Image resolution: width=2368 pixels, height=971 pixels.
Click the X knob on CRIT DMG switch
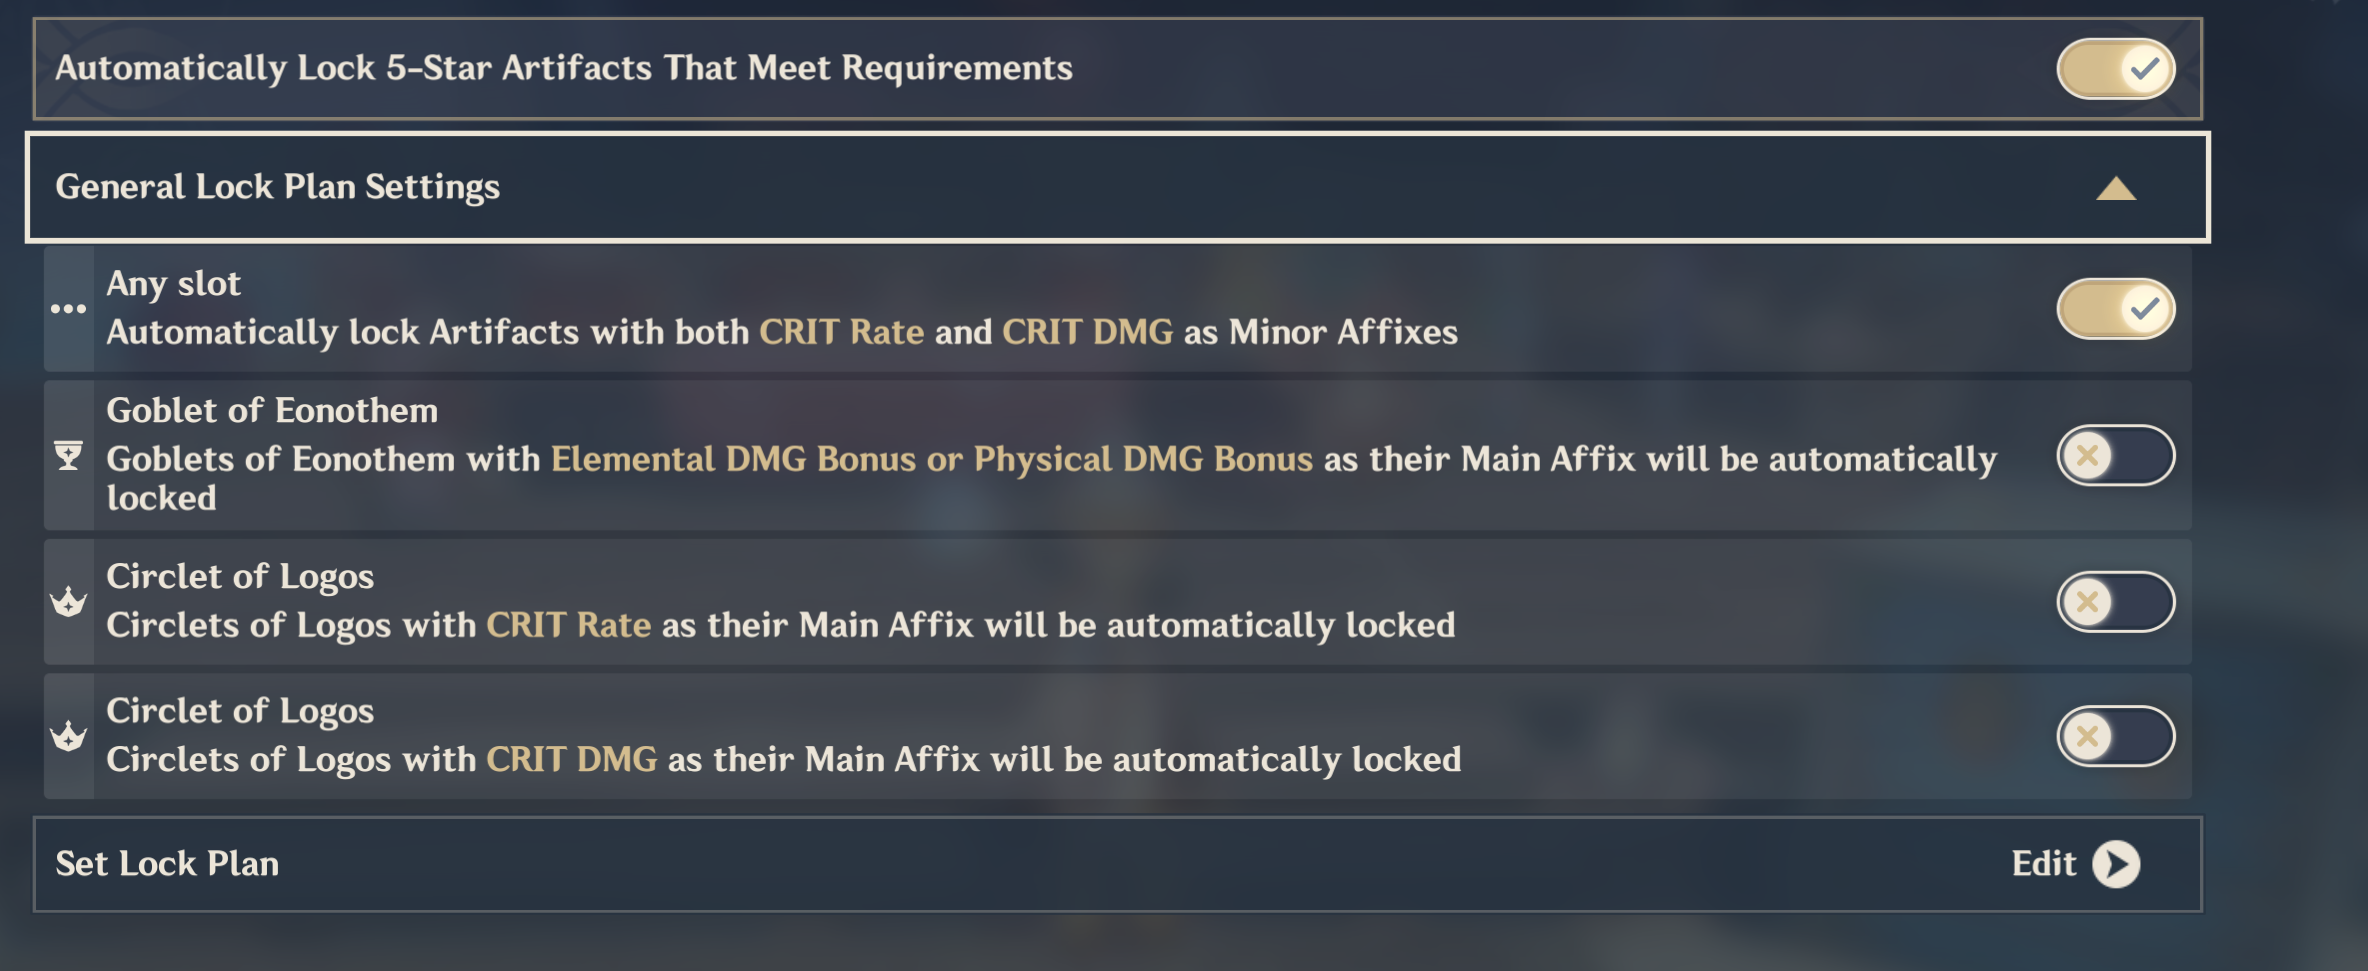[2088, 737]
